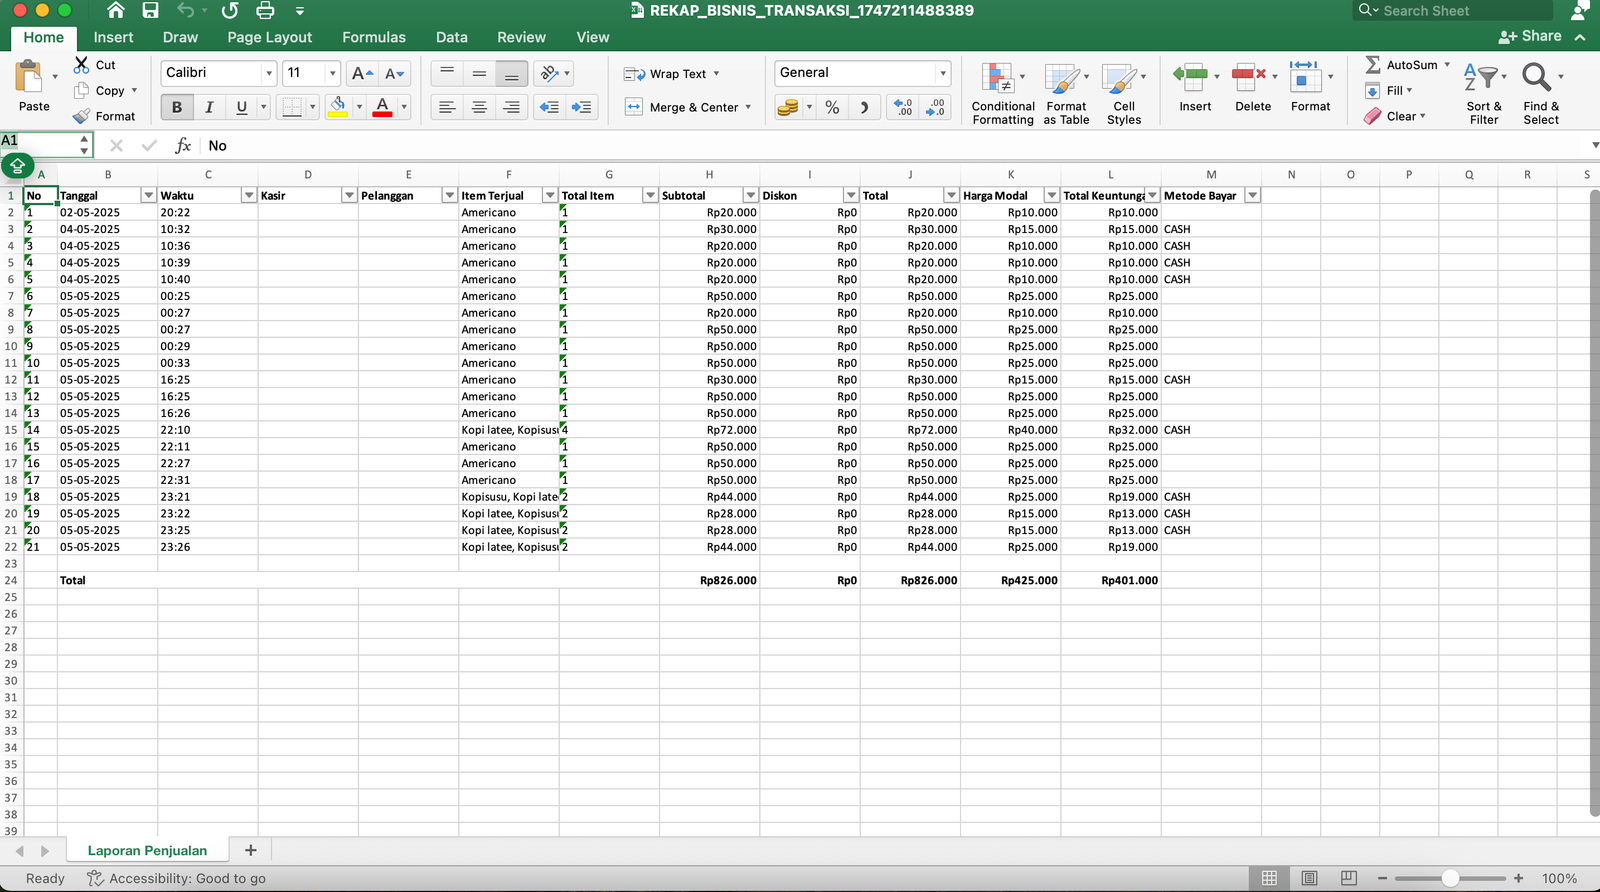Open Cell Styles gallery
Screen dimensions: 1600x892
tap(1124, 93)
